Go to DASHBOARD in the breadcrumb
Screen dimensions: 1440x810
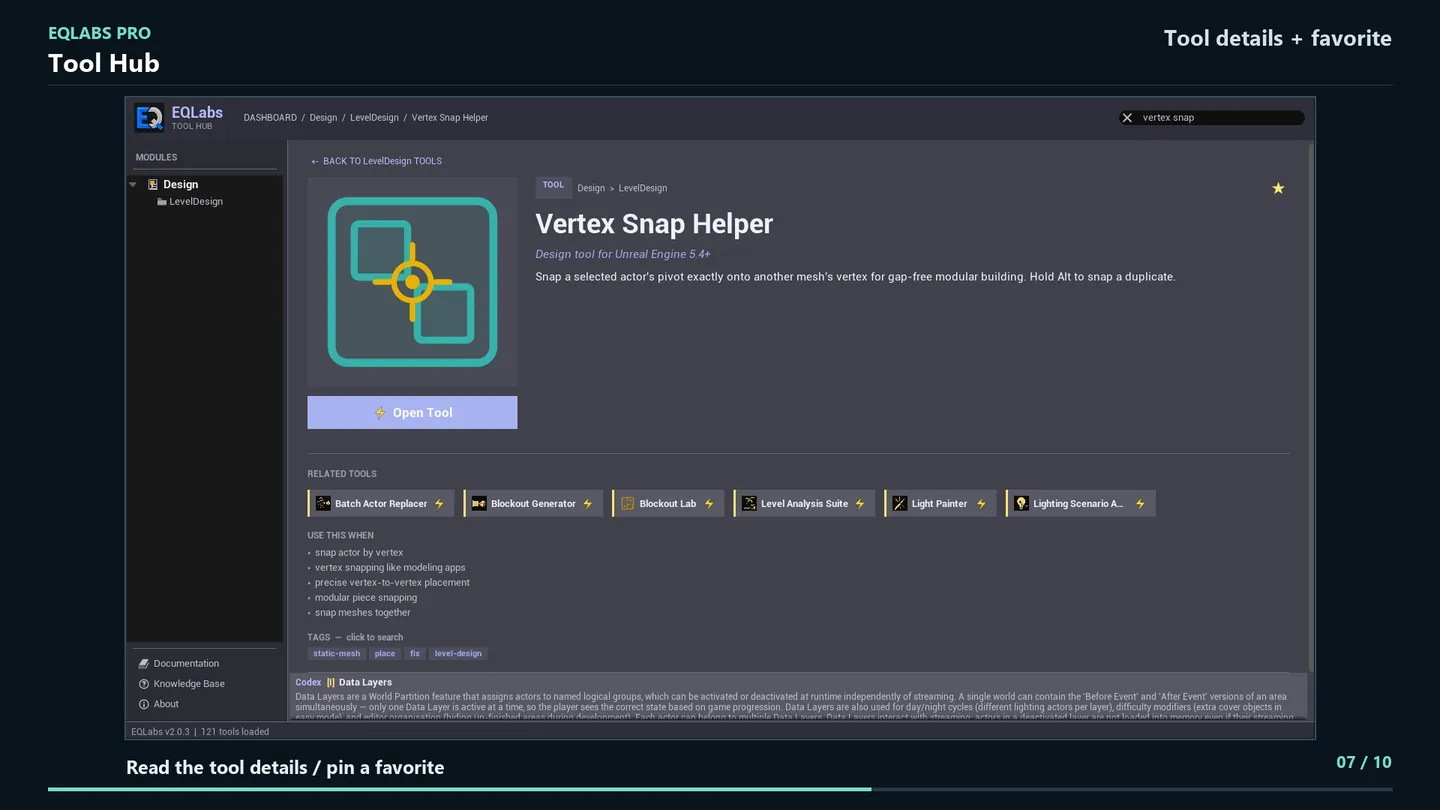point(270,118)
